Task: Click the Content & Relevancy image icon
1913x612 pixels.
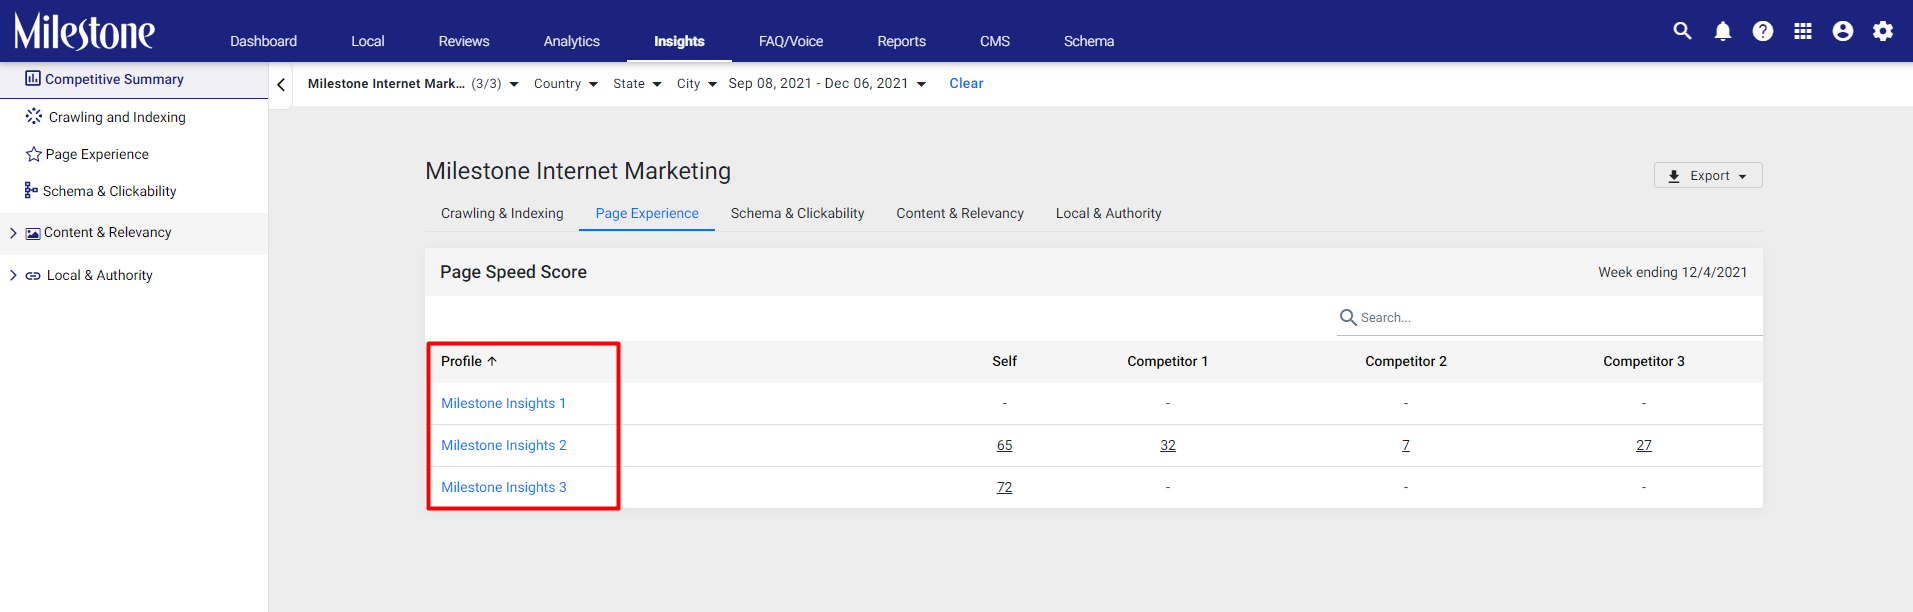Action: coord(33,233)
